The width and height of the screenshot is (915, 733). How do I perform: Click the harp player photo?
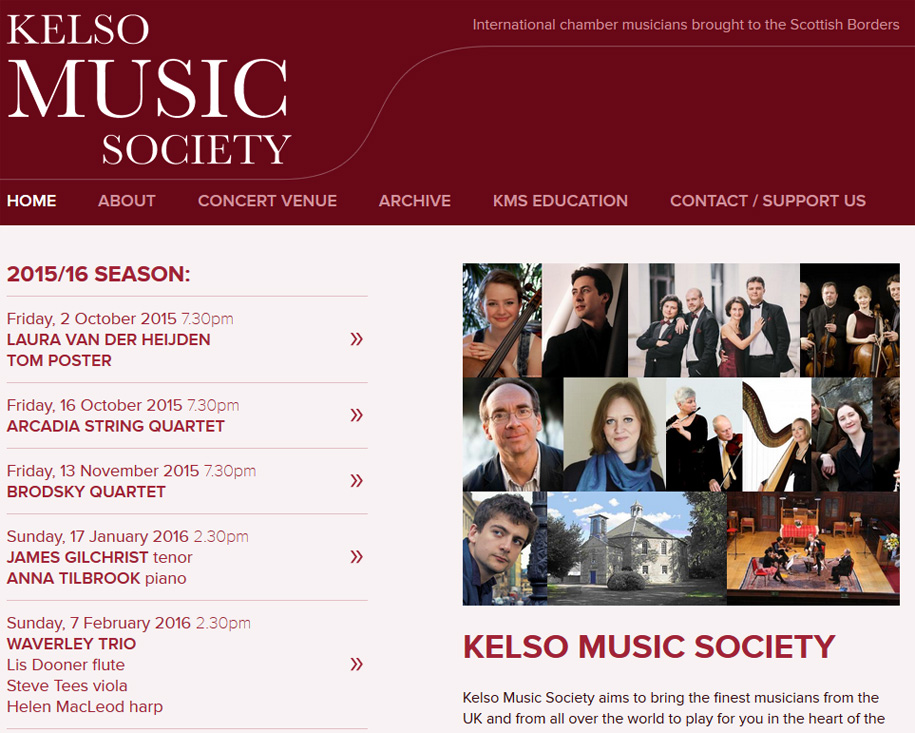click(777, 434)
